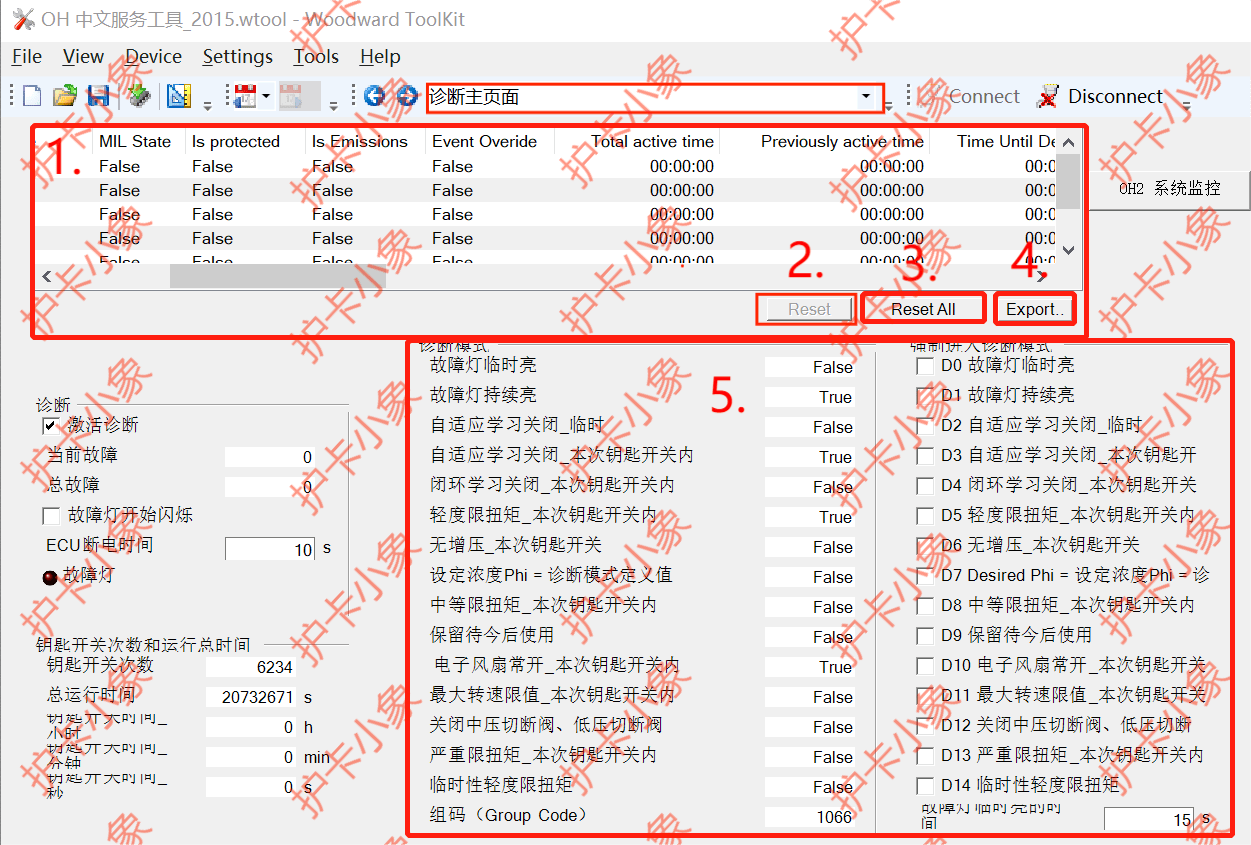Click the ECU断电时间 input field
Image resolution: width=1251 pixels, height=845 pixels.
click(270, 549)
